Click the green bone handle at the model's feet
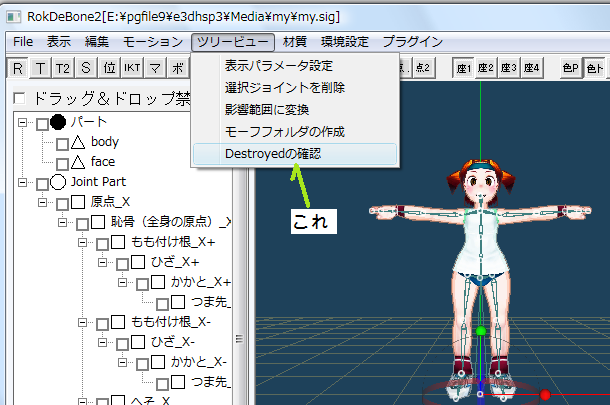Image resolution: width=610 pixels, height=405 pixels. 480,329
